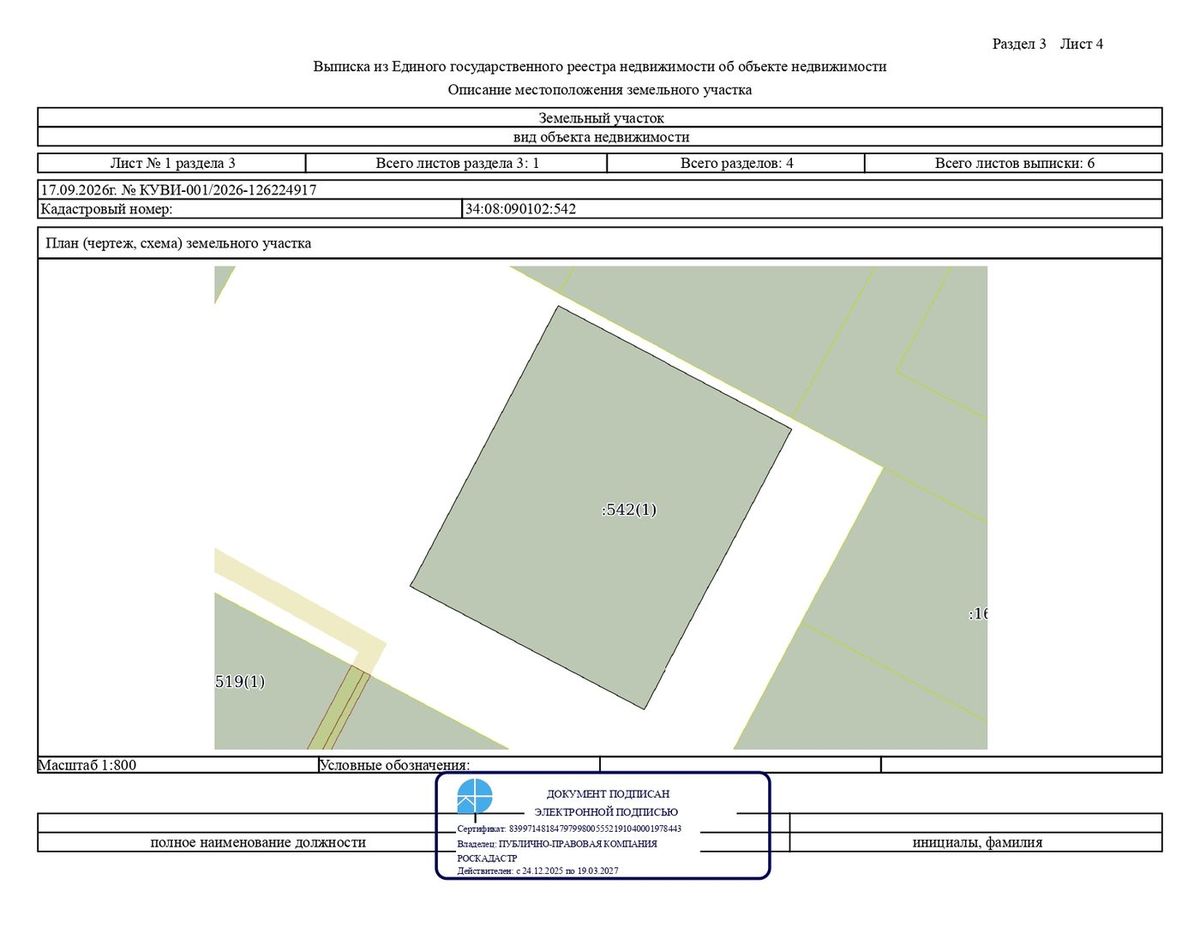
Task: Click the "План (чертеж, схема) земельного участка" heading
Action: pos(179,243)
